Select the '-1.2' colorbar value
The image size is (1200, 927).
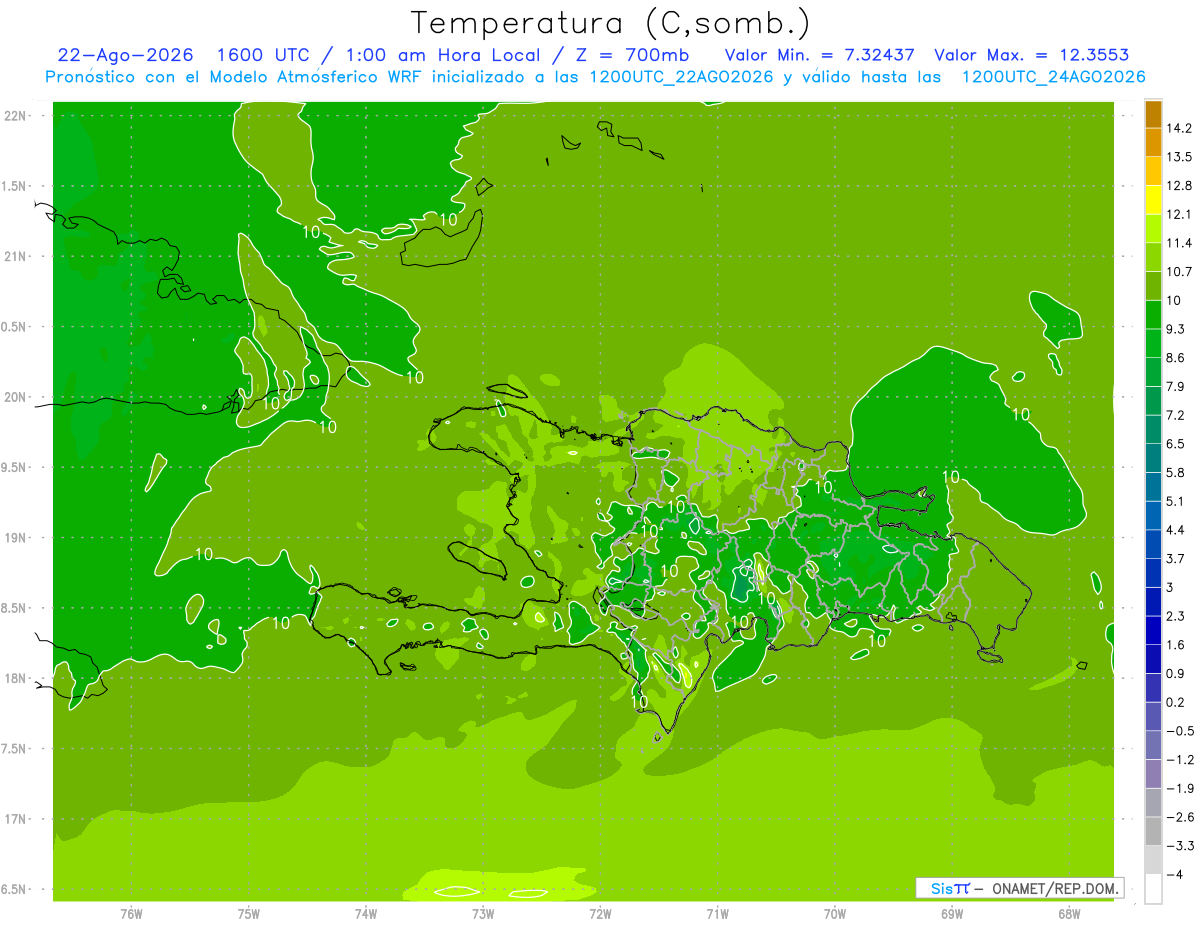click(x=1179, y=760)
